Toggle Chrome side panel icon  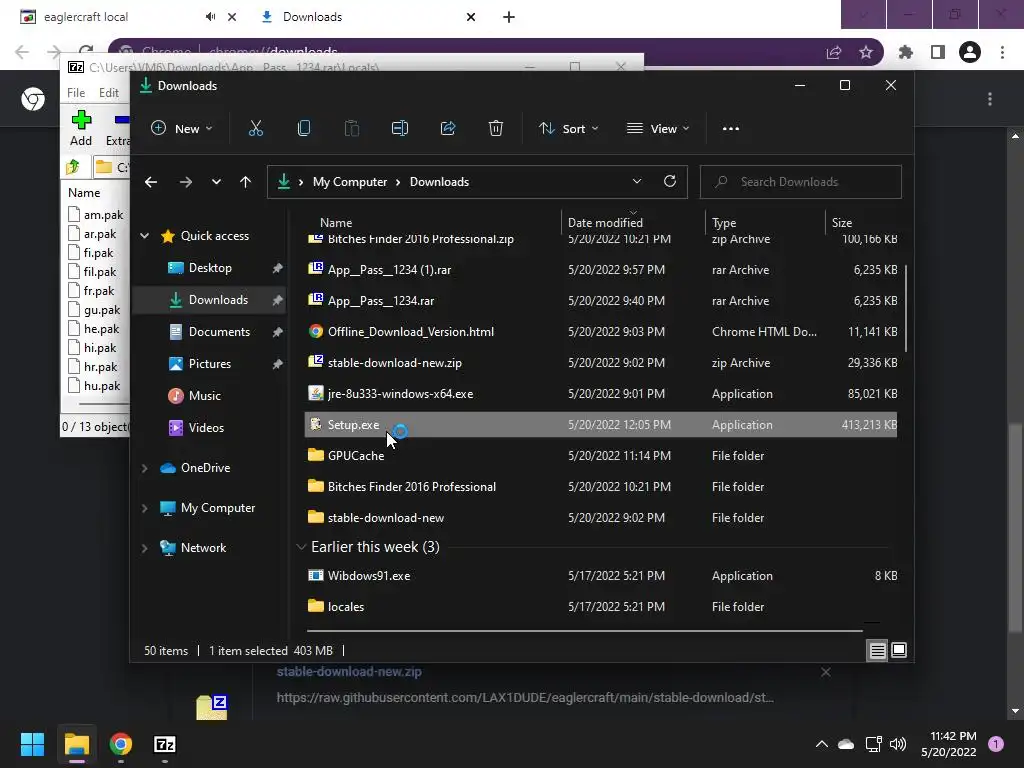pos(938,52)
